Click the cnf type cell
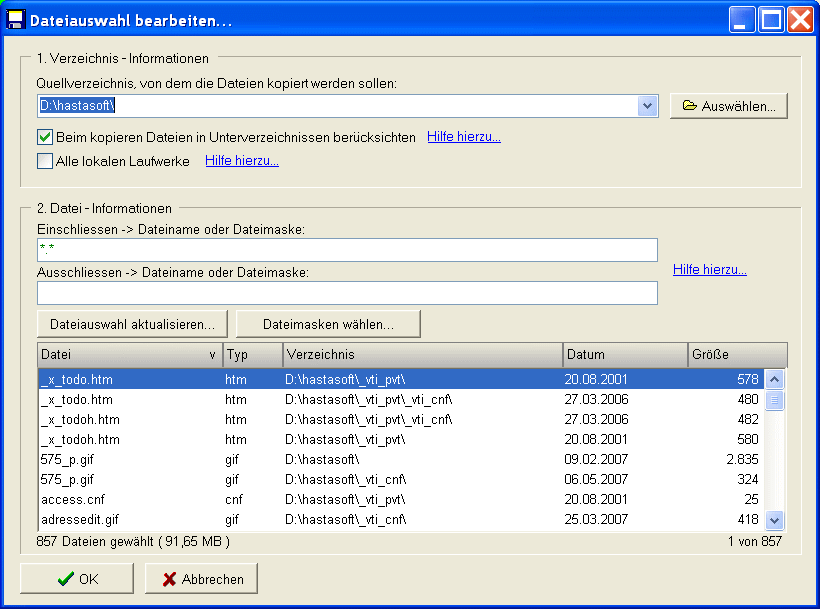Viewport: 820px width, 609px height. coord(234,500)
